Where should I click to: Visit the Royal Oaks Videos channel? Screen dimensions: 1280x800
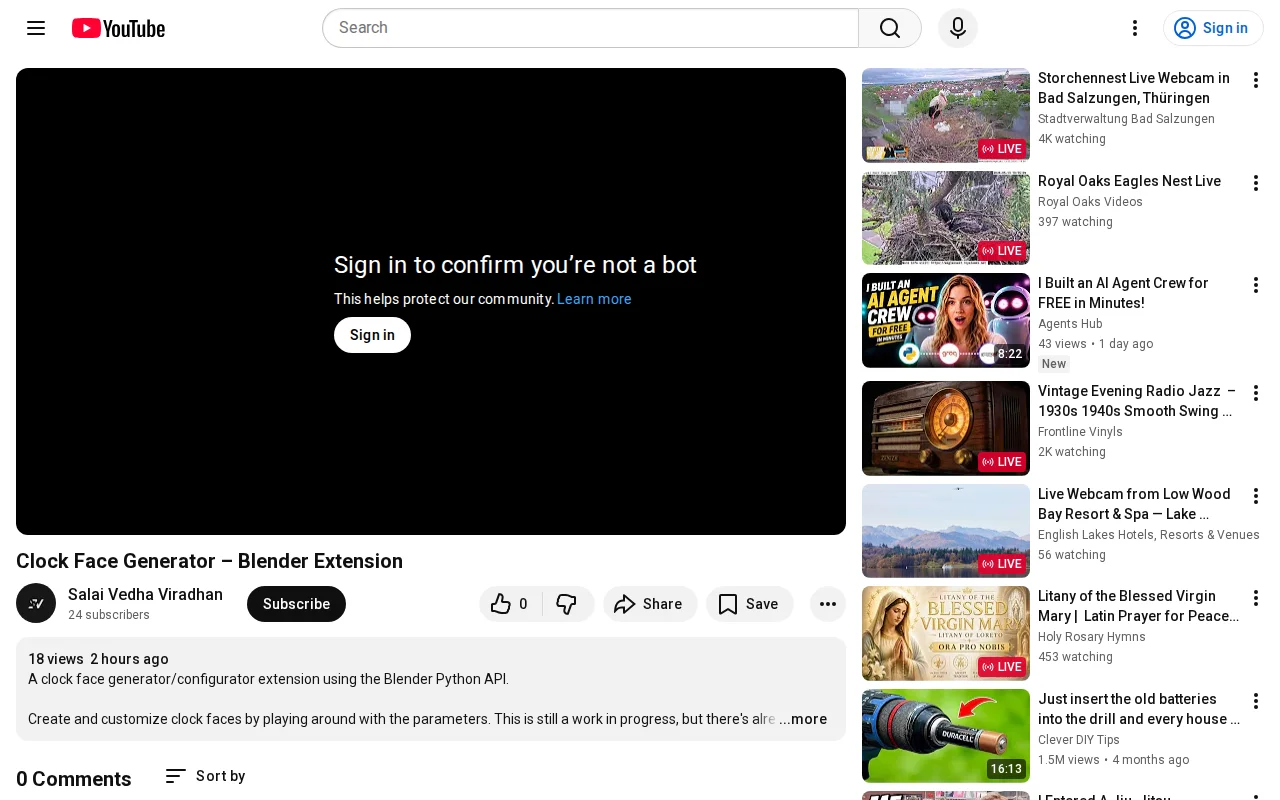1090,202
